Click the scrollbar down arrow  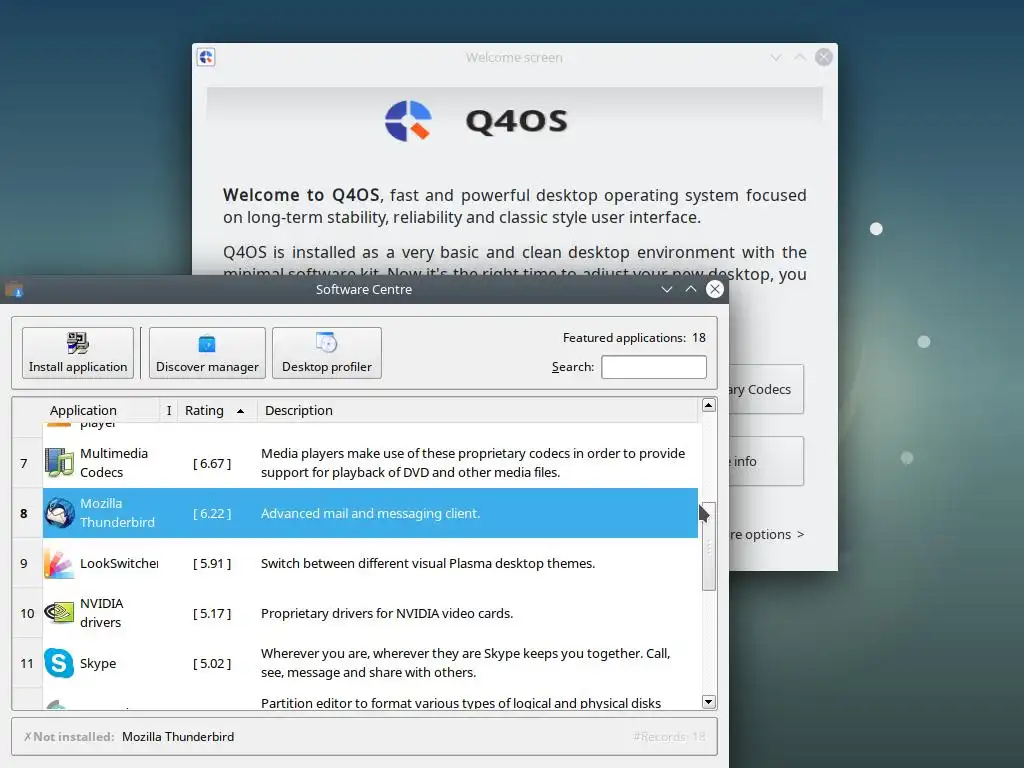pos(709,702)
